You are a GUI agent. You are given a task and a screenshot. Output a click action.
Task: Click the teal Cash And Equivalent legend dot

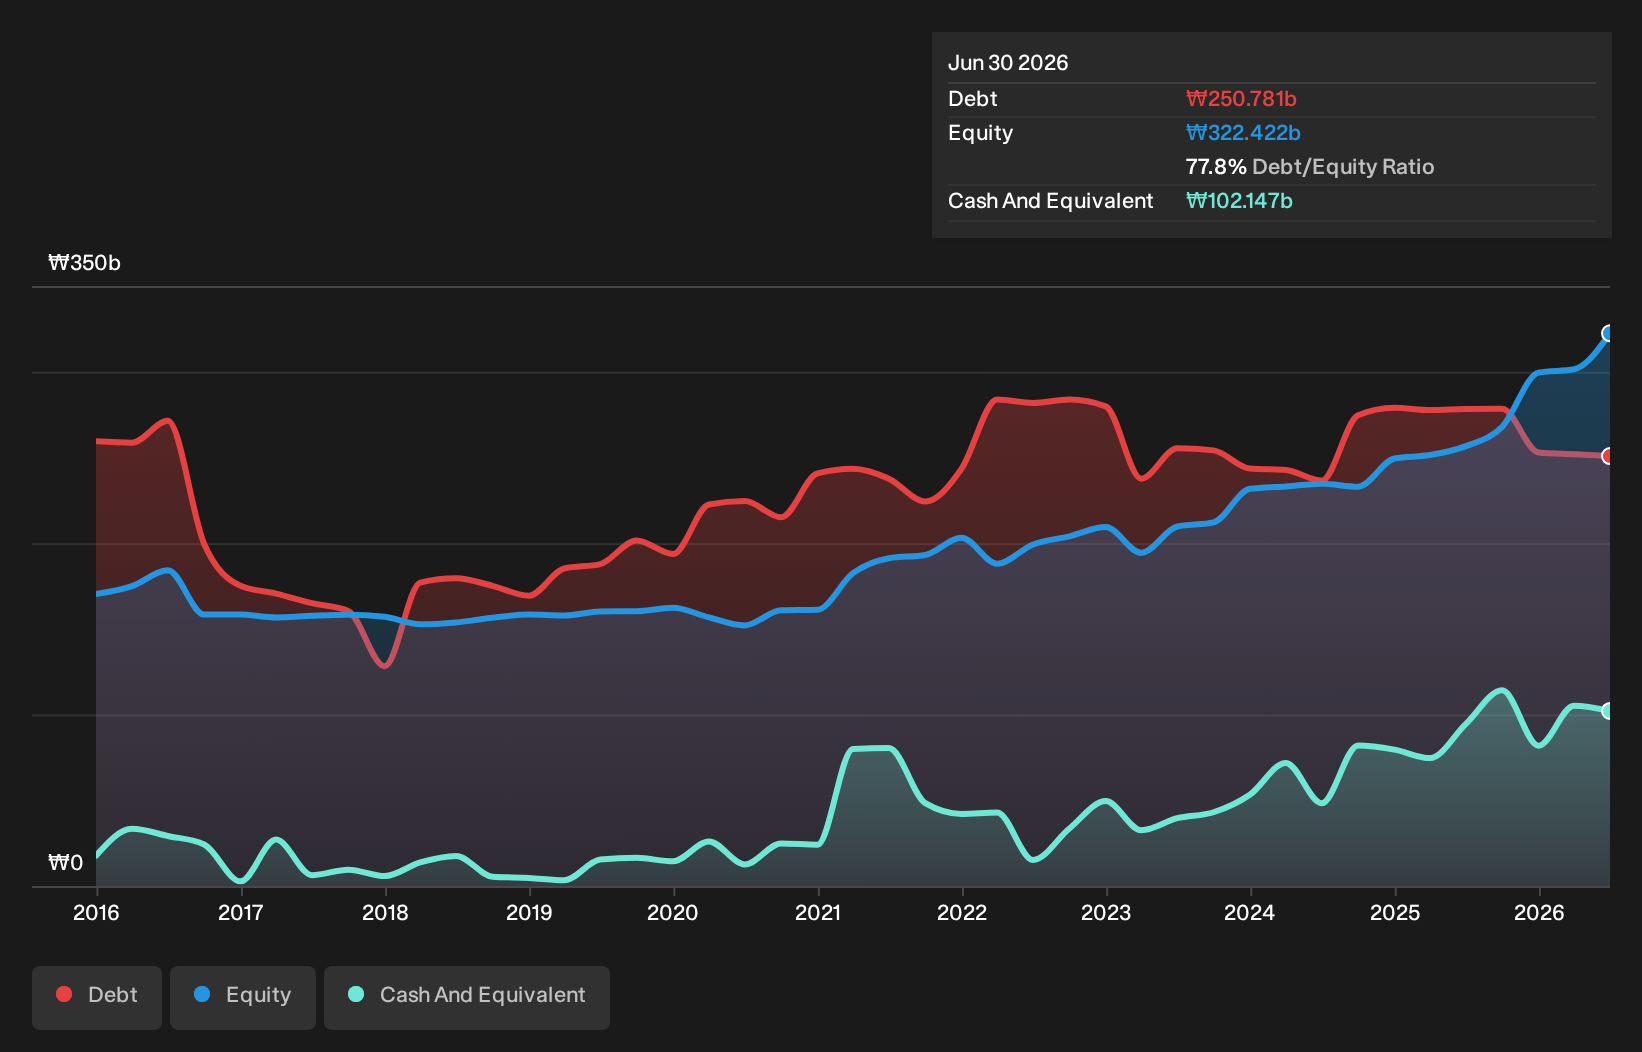coord(356,994)
